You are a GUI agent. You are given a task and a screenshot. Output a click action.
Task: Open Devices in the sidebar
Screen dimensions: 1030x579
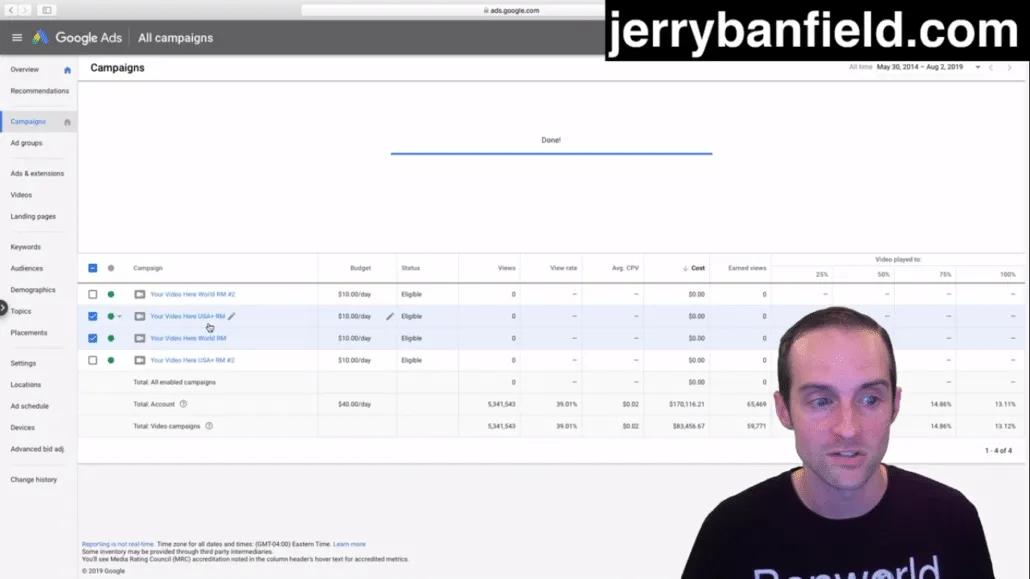22,428
